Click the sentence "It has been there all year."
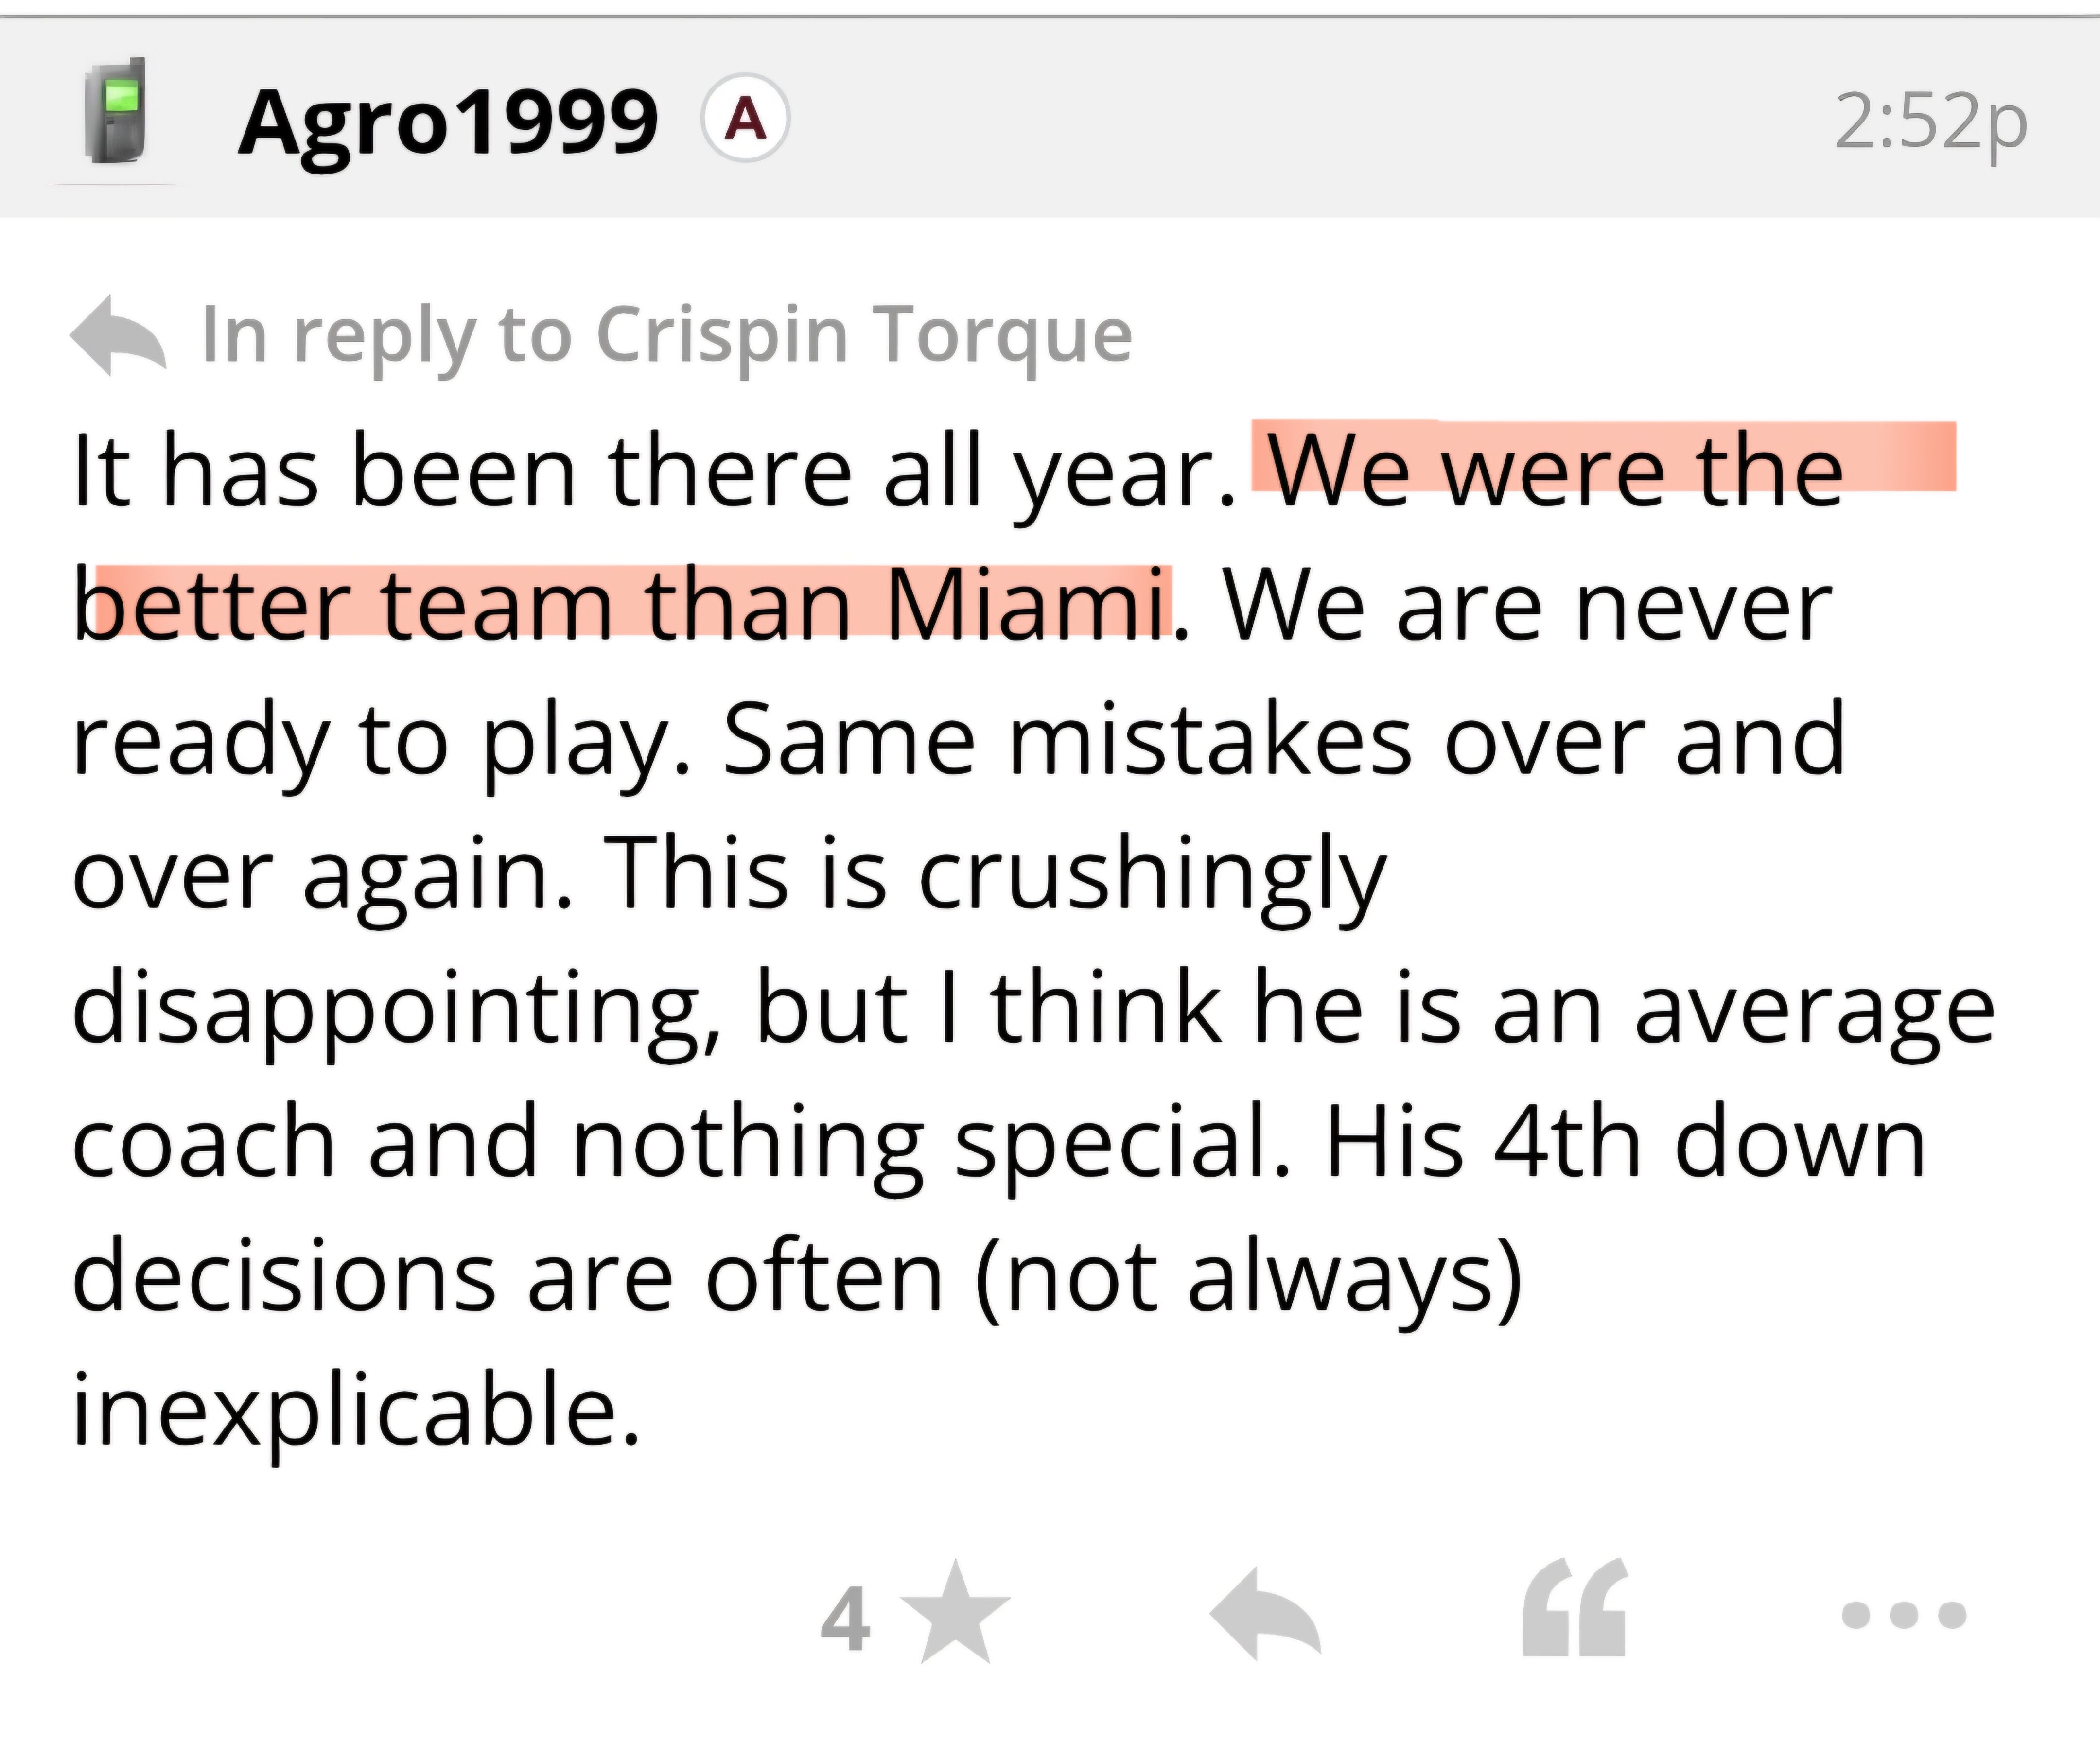 pos(654,470)
